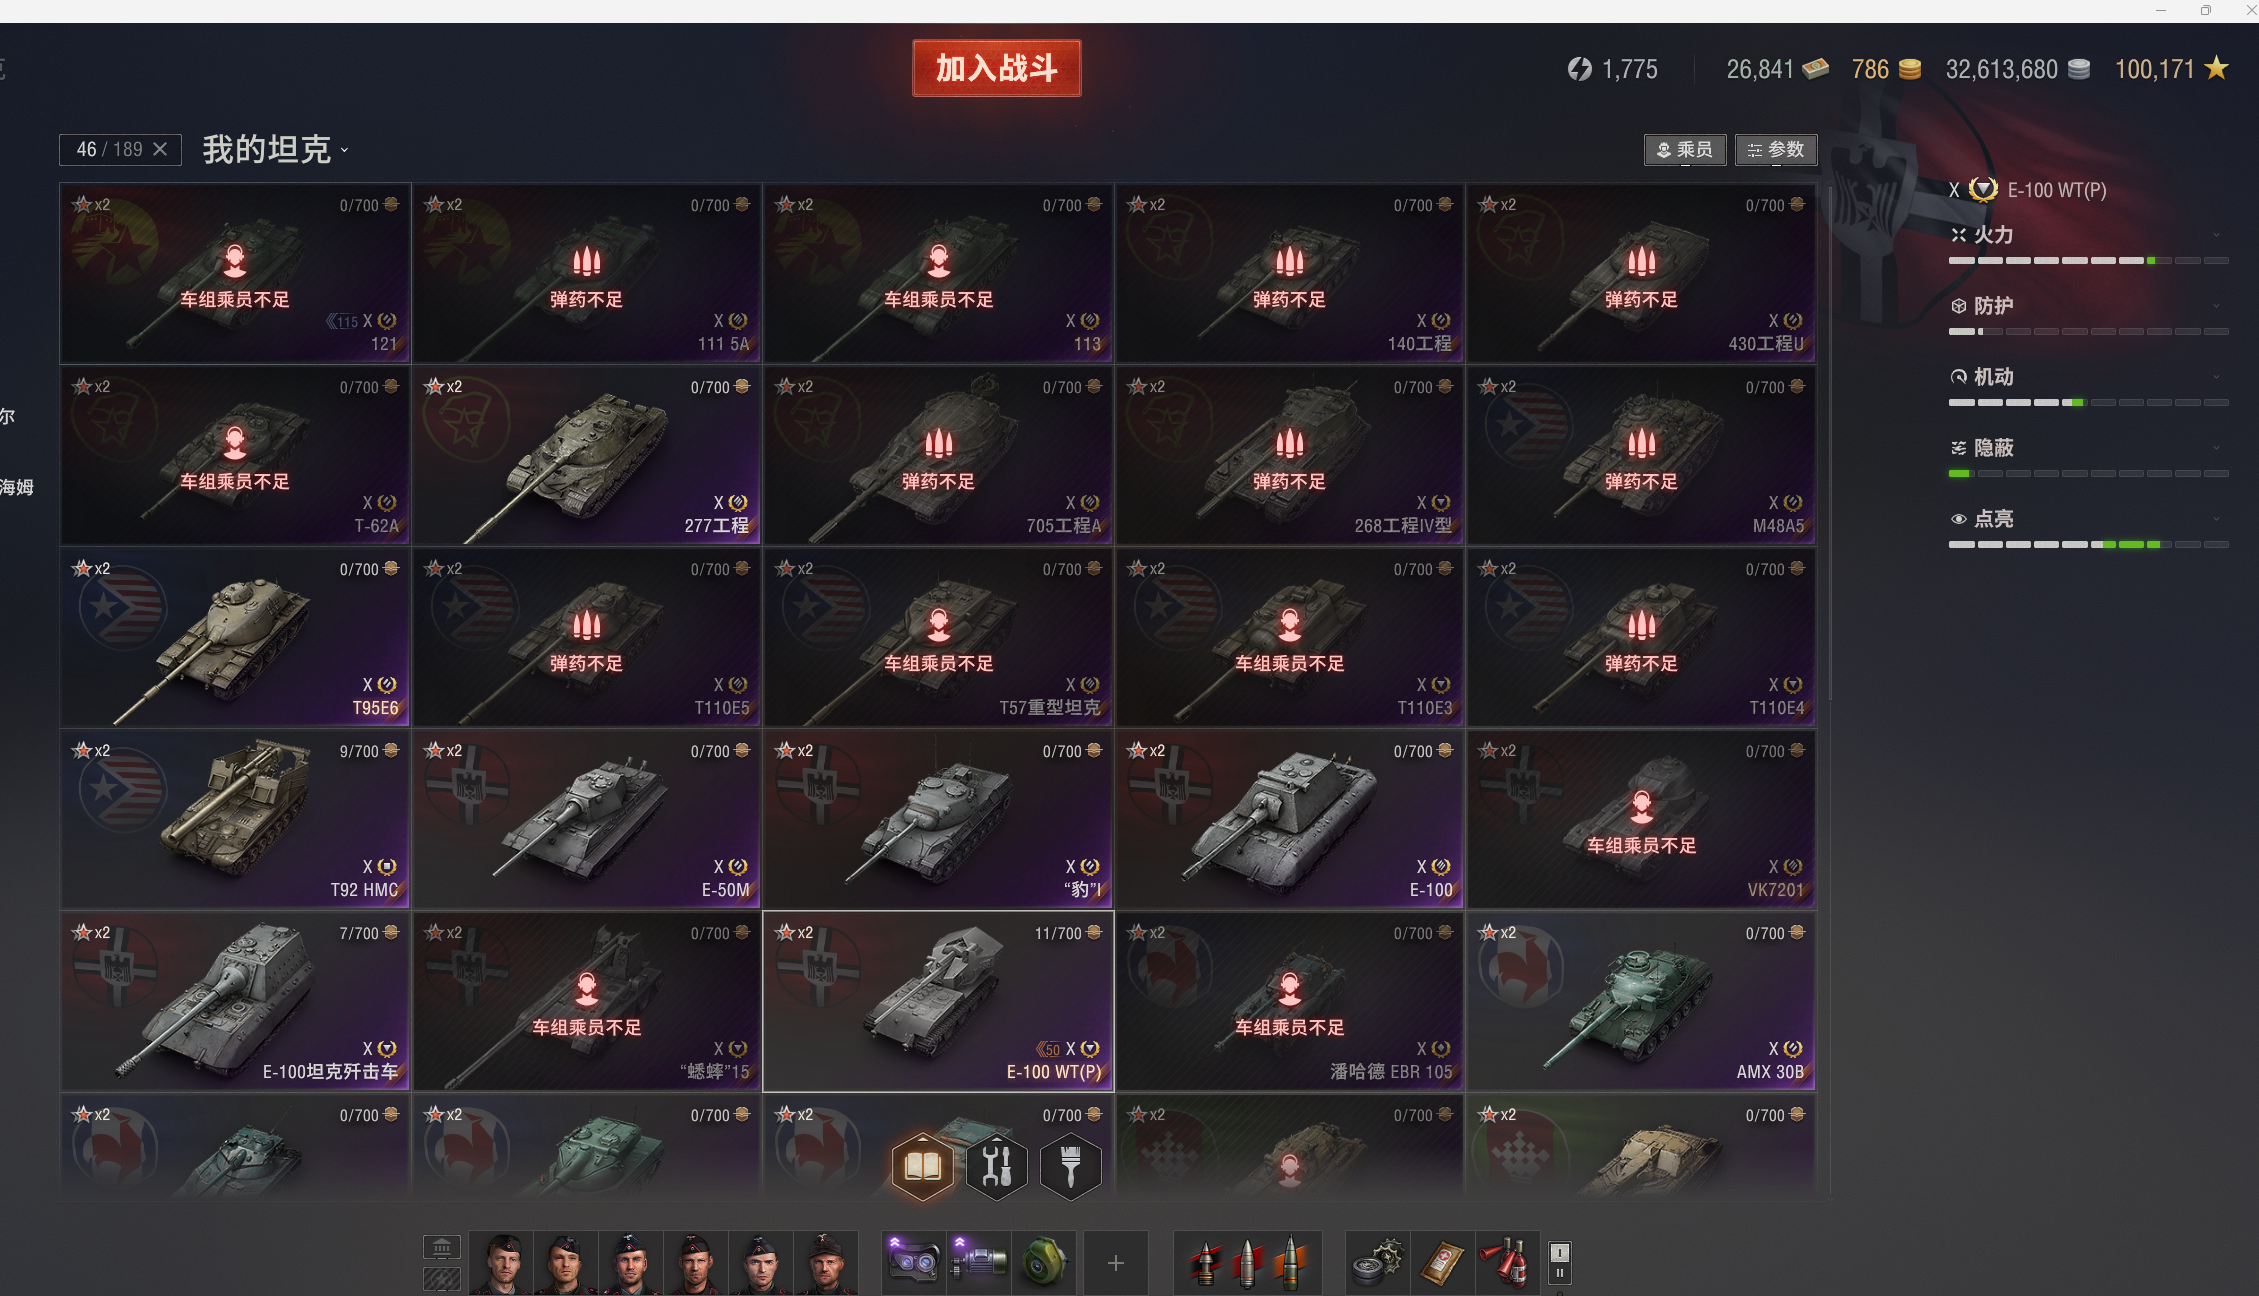Open the paint brush customization icon
The height and width of the screenshot is (1296, 2259).
coord(1071,1166)
